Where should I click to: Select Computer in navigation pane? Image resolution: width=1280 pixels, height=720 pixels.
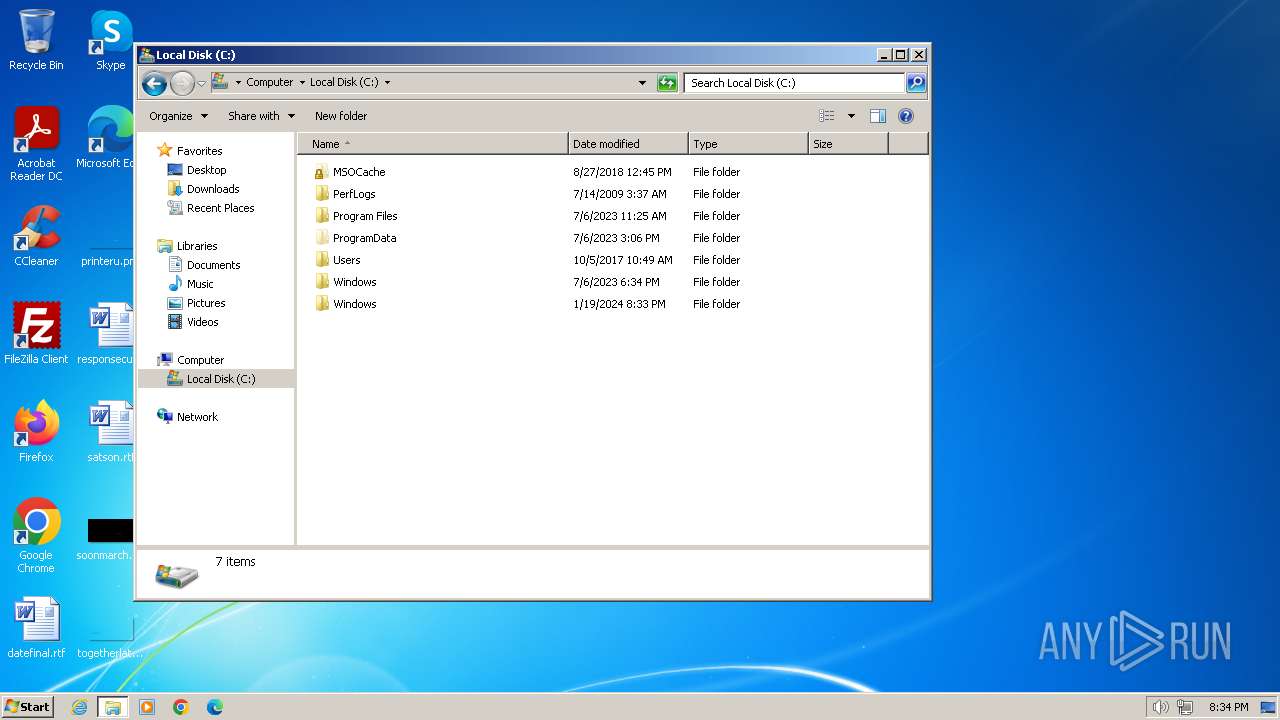[x=200, y=360]
